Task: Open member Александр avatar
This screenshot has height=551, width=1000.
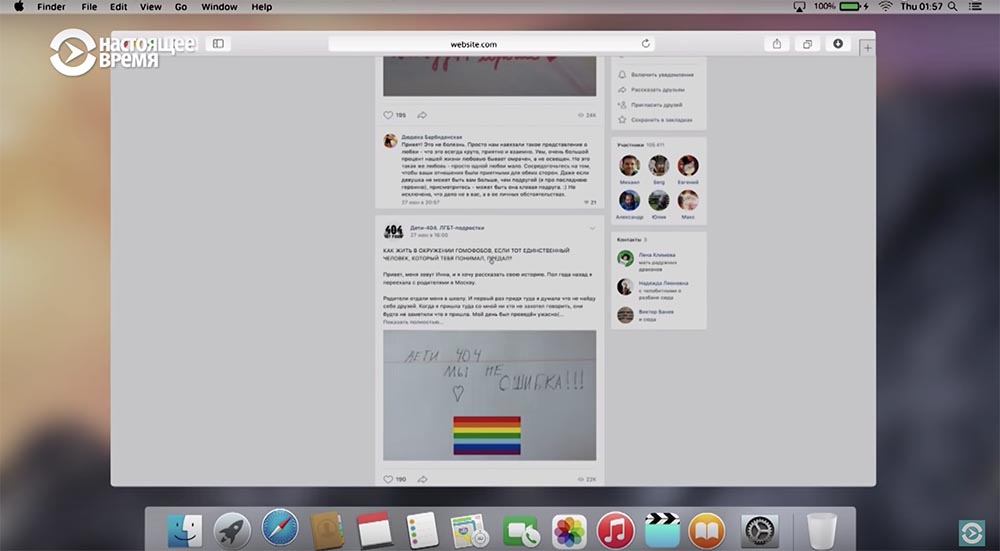Action: point(629,200)
